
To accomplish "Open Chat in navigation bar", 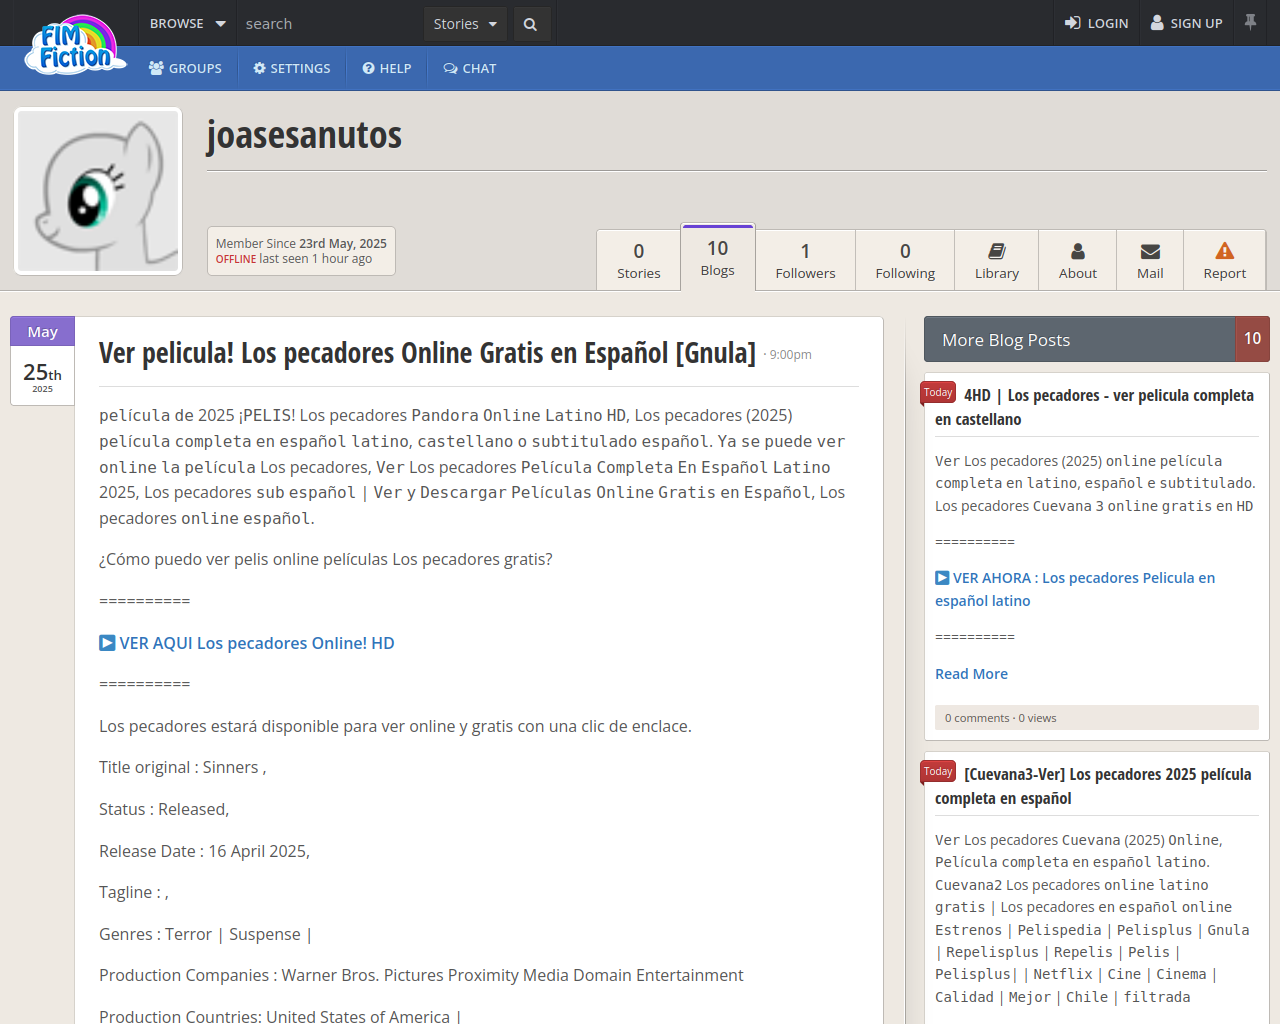I will pyautogui.click(x=470, y=68).
